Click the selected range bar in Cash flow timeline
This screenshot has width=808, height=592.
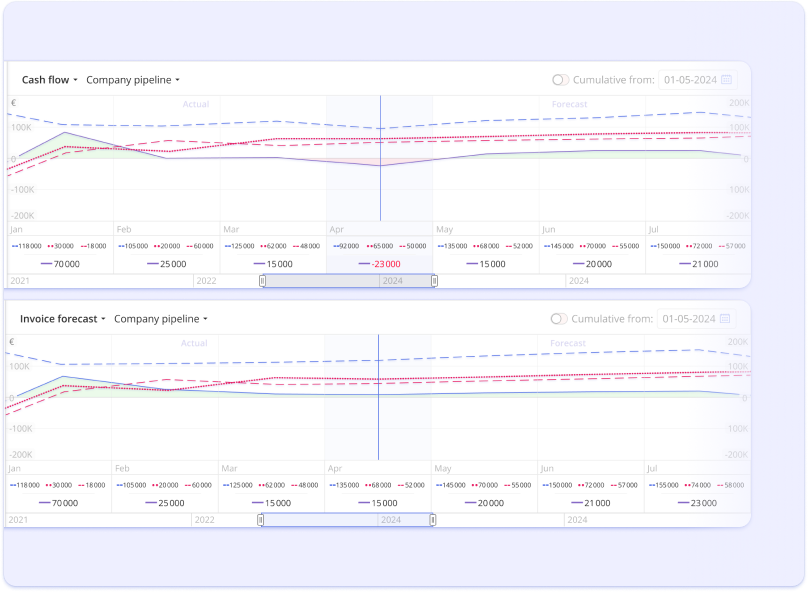348,281
